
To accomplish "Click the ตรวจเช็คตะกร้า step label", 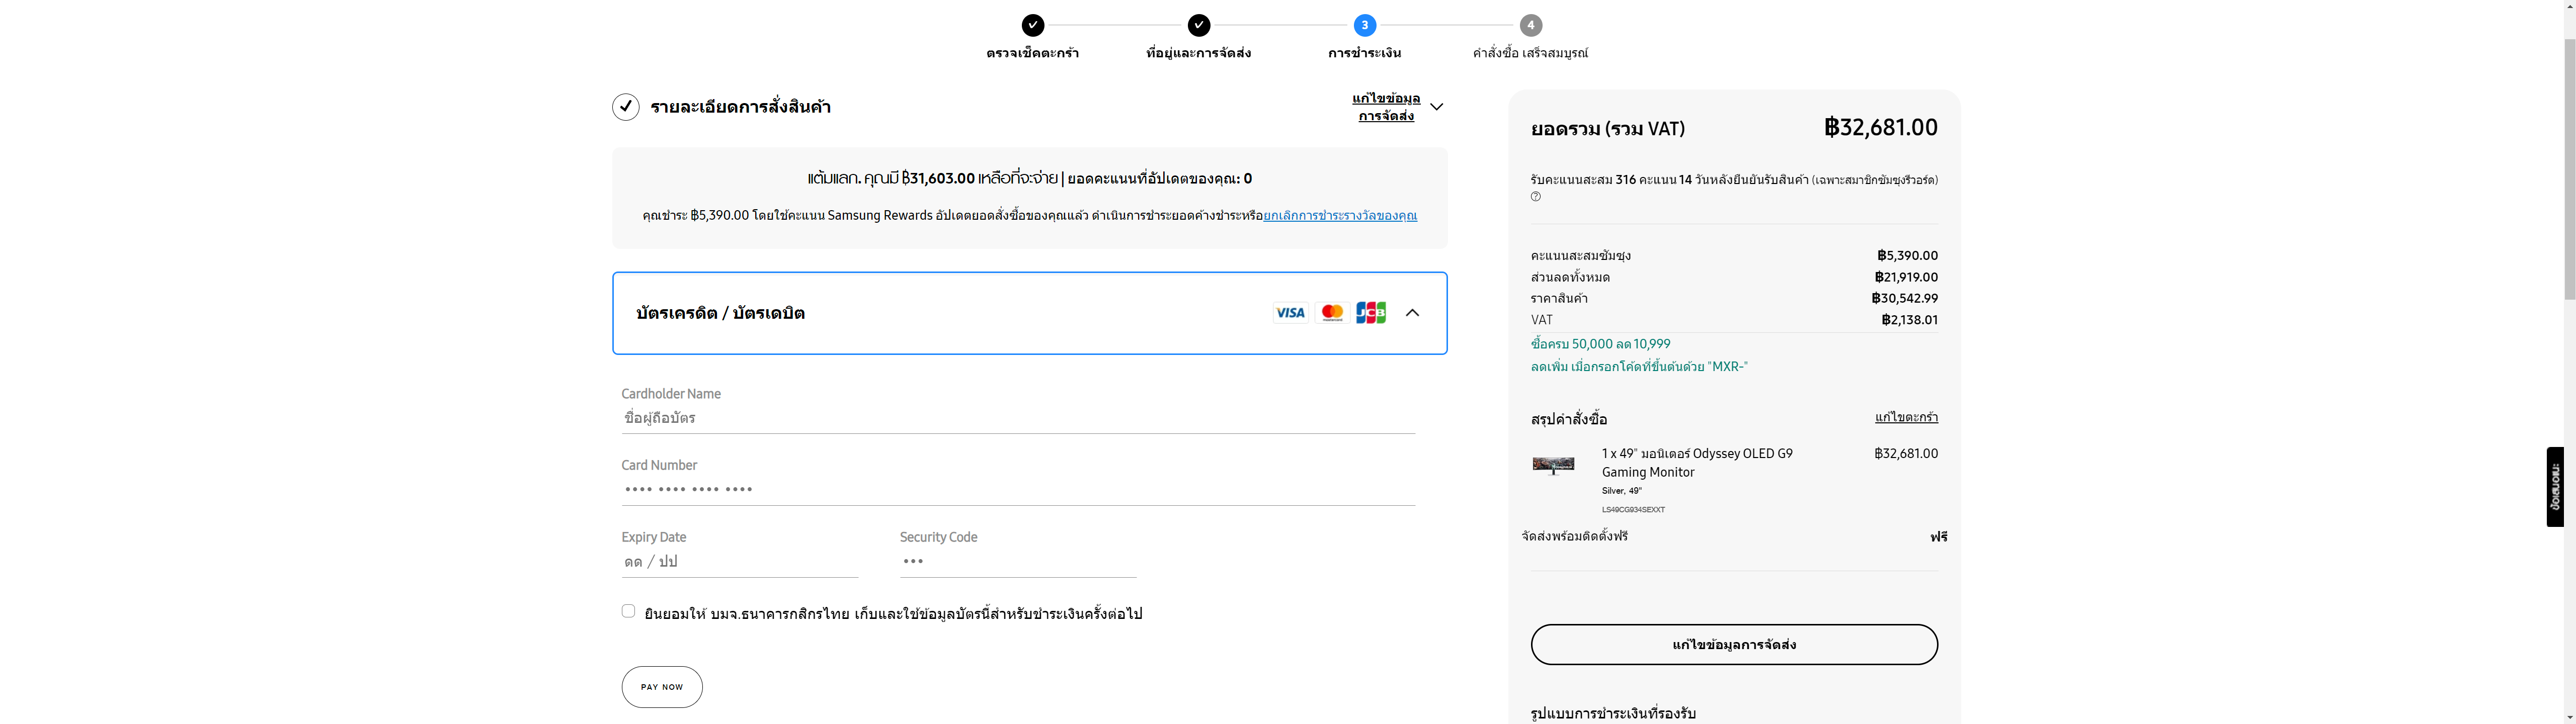I will click(x=1032, y=53).
